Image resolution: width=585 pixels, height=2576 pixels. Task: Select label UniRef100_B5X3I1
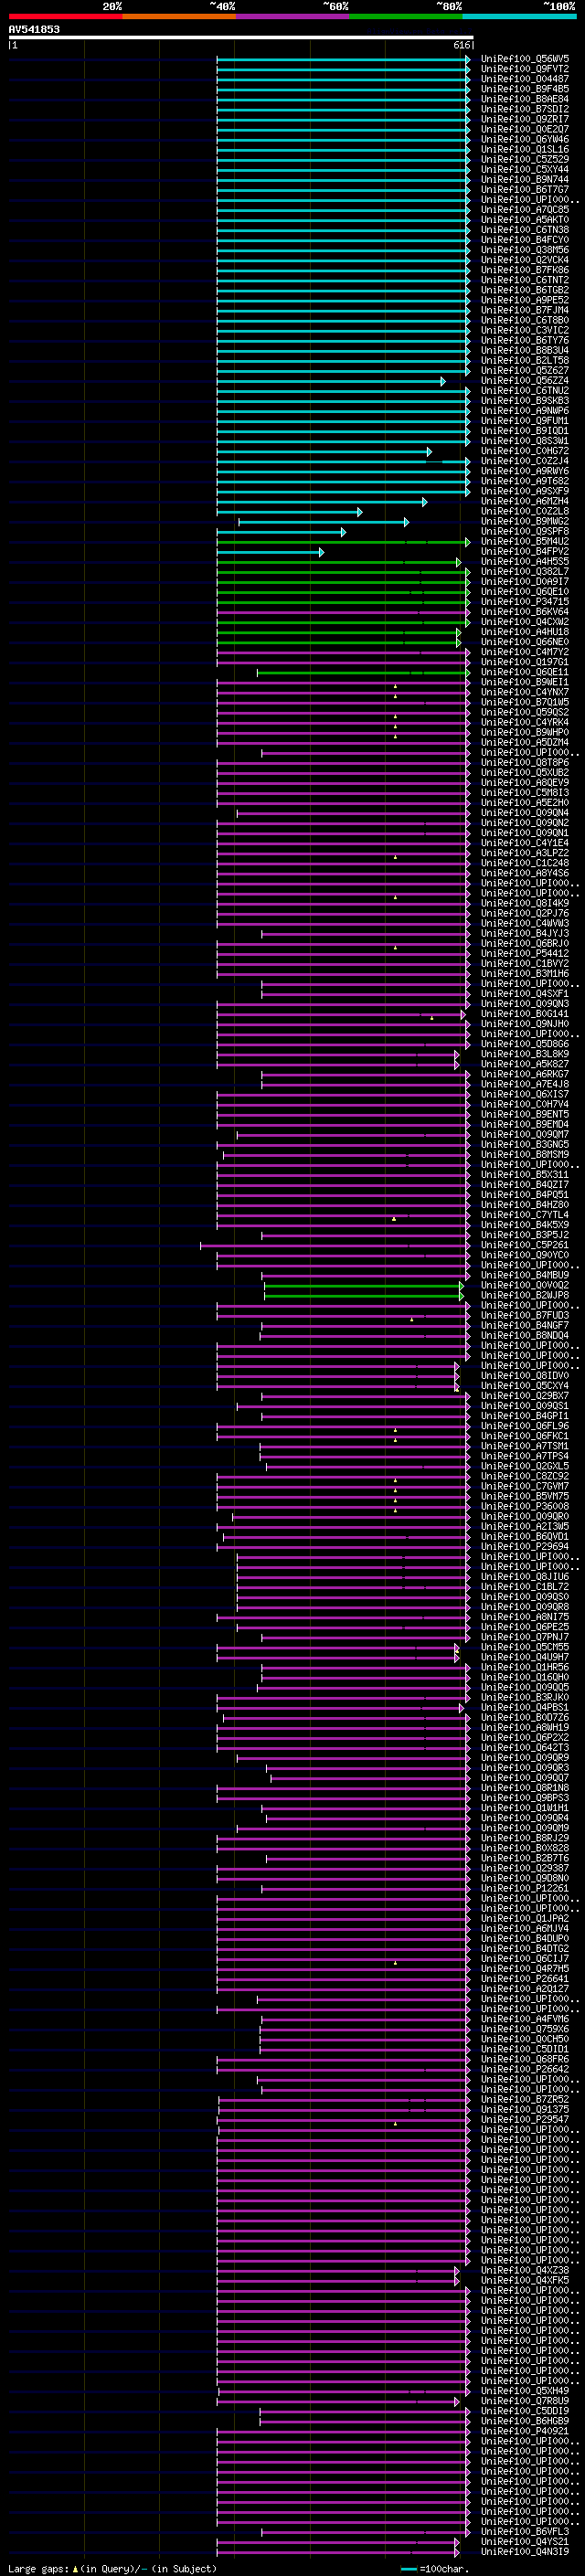tap(525, 1175)
